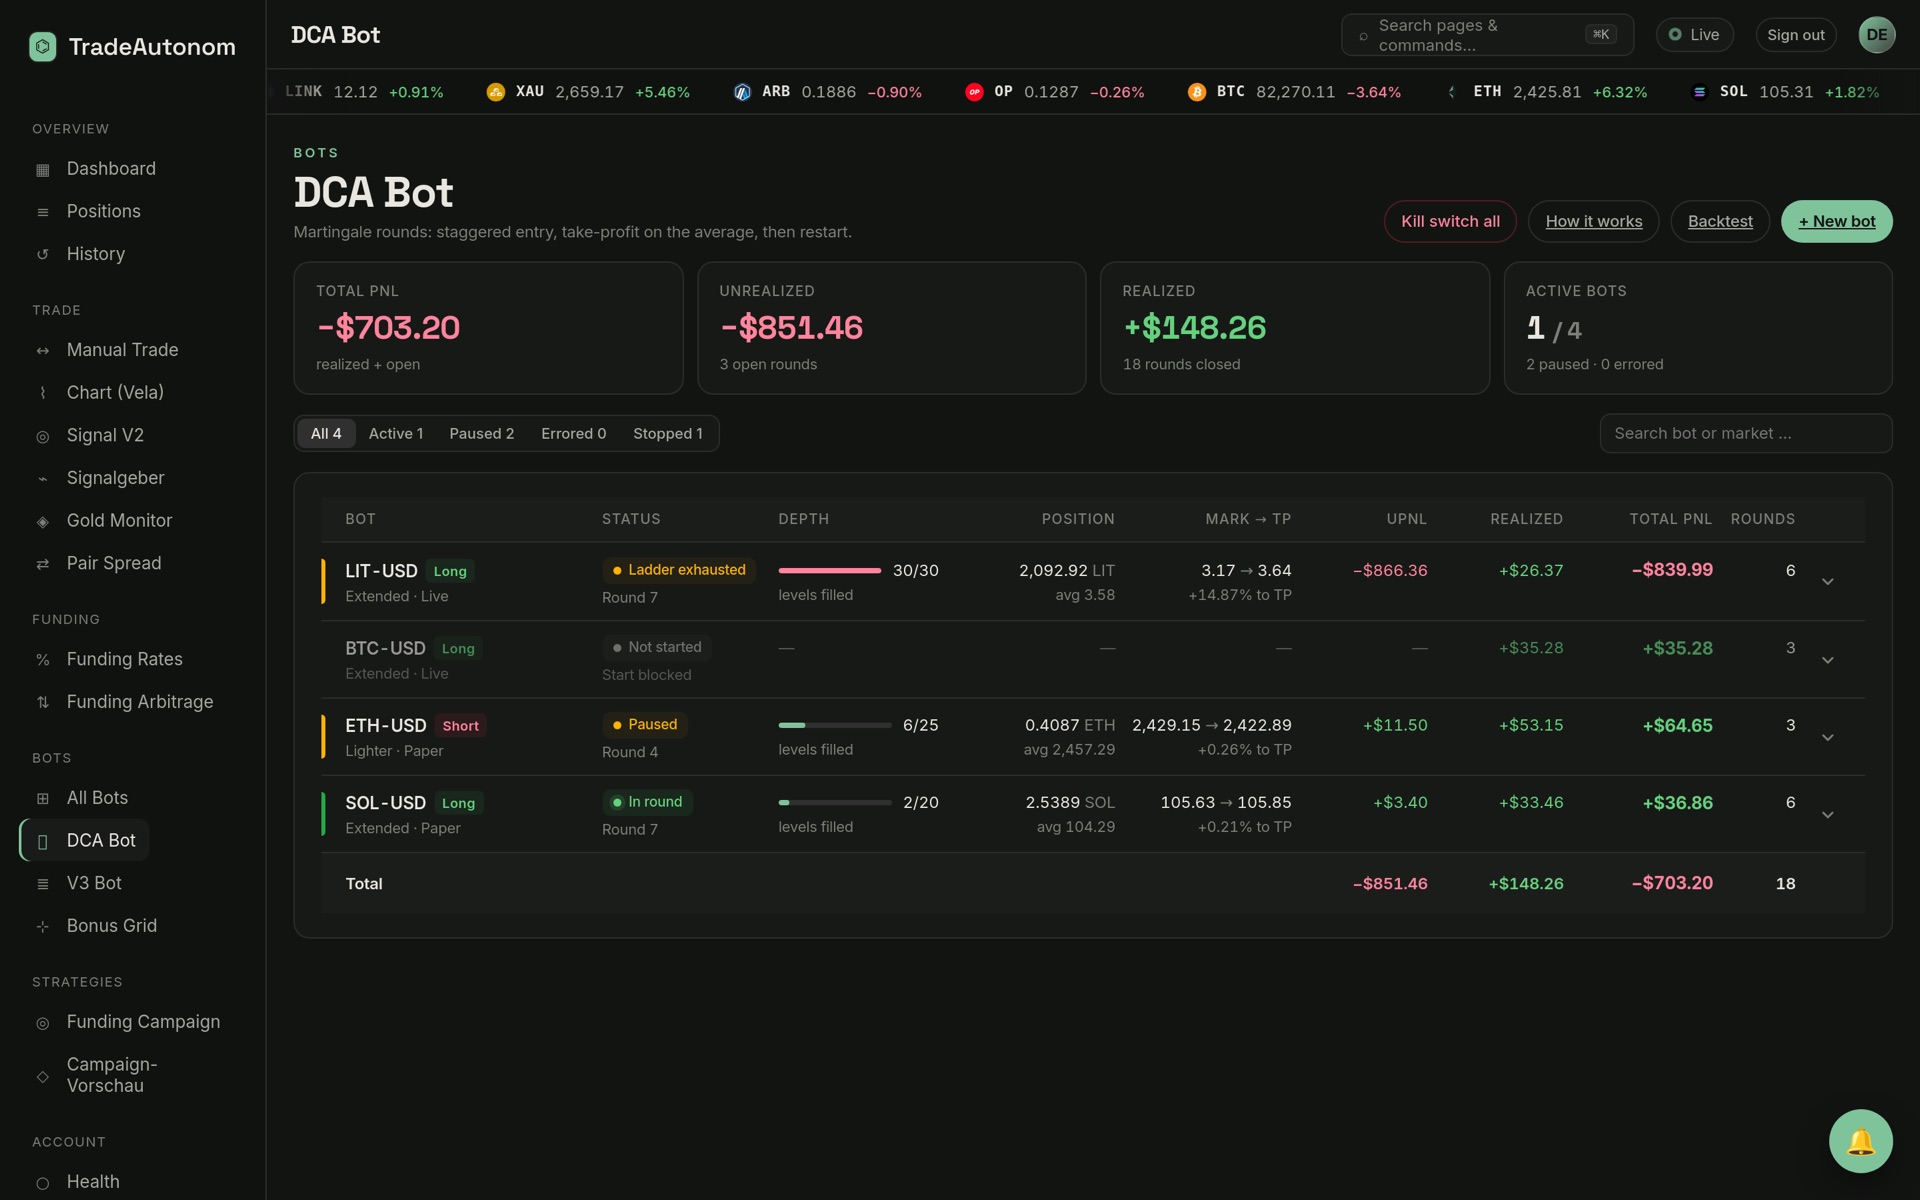Screen dimensions: 1920x1200
Task: Click the Sign out button
Action: [1796, 35]
